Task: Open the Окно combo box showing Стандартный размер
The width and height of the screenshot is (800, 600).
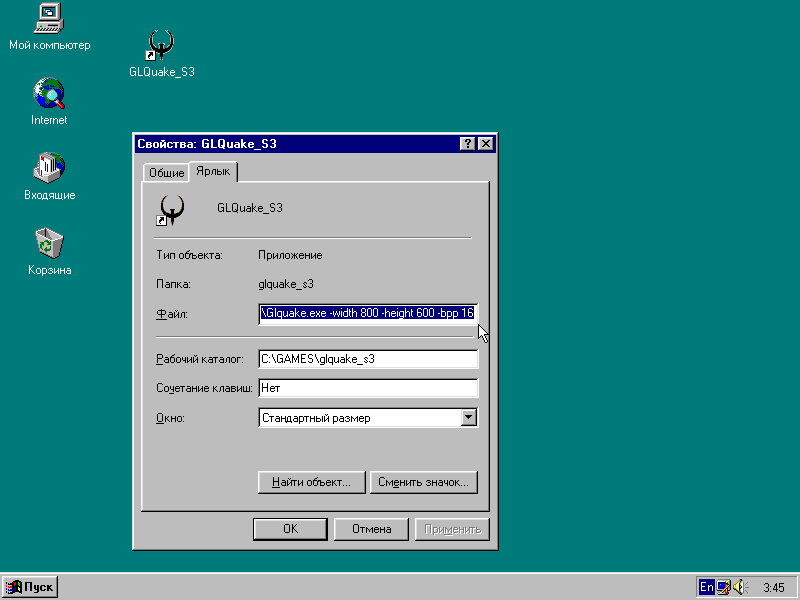Action: pyautogui.click(x=368, y=418)
